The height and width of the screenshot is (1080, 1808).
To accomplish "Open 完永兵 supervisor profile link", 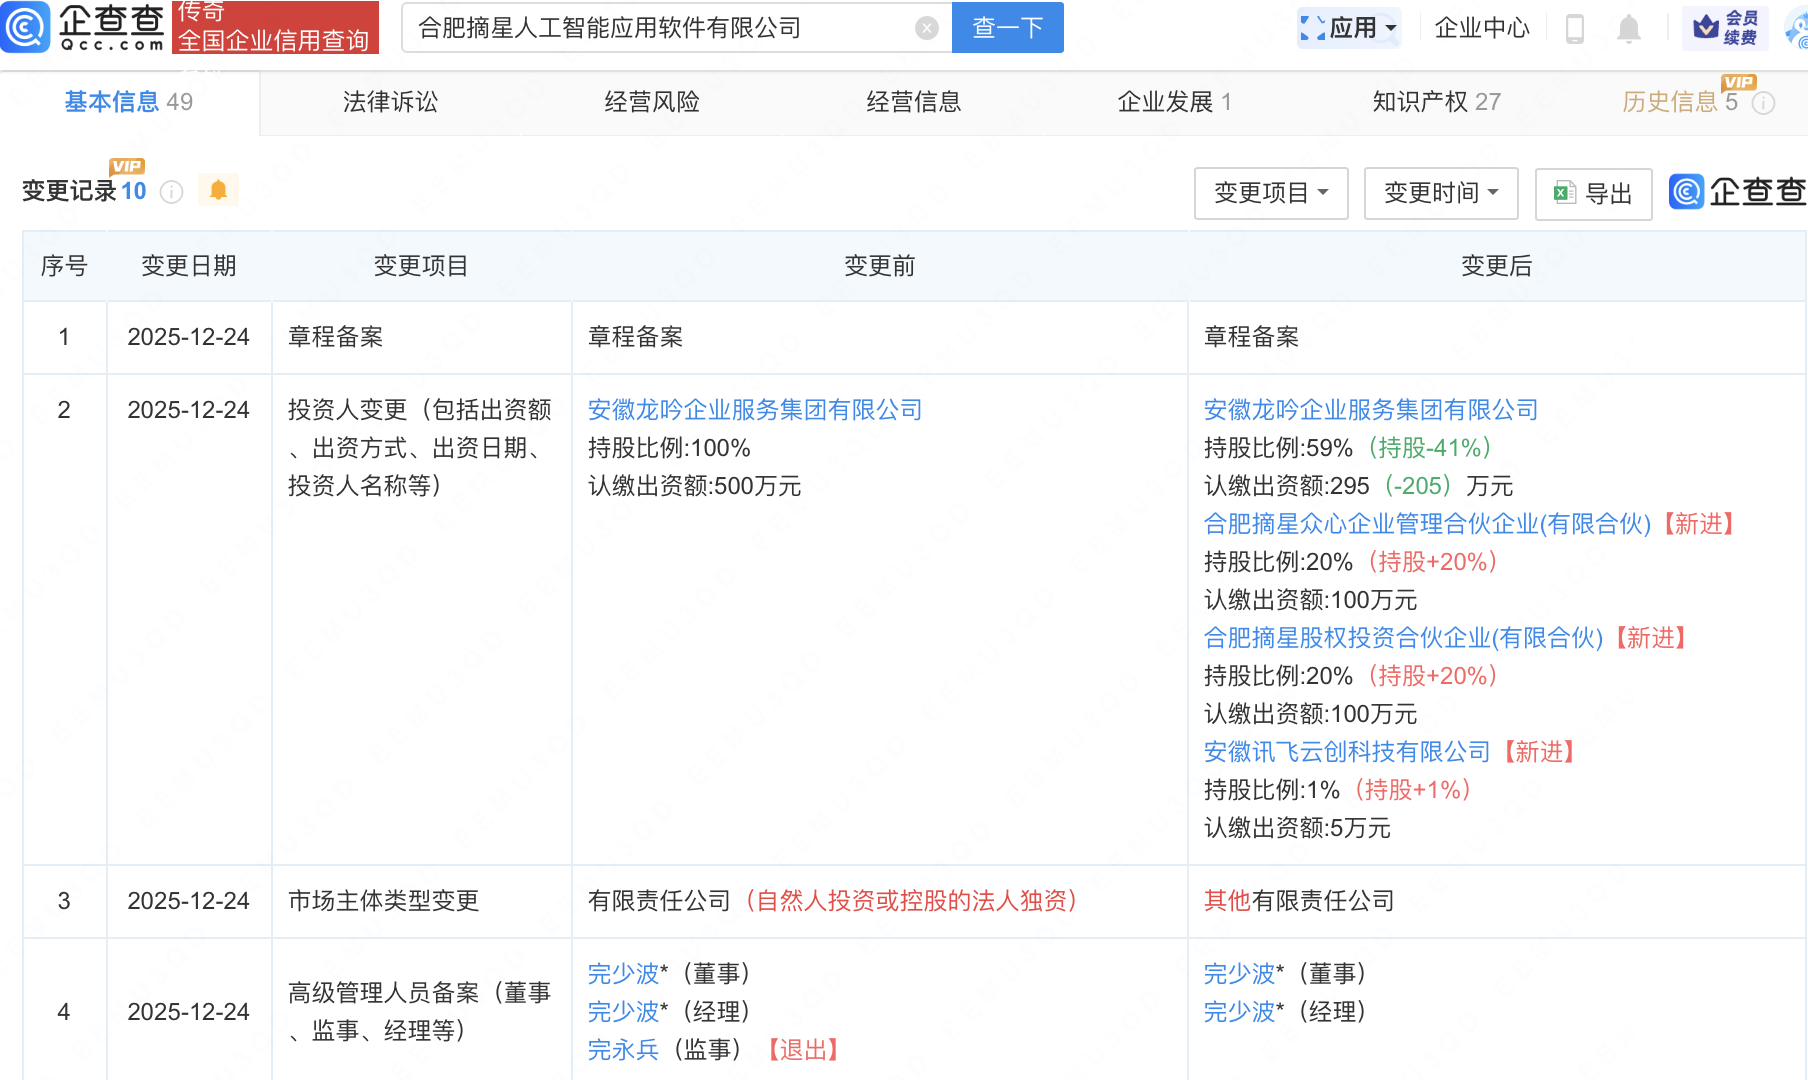I will point(623,1050).
